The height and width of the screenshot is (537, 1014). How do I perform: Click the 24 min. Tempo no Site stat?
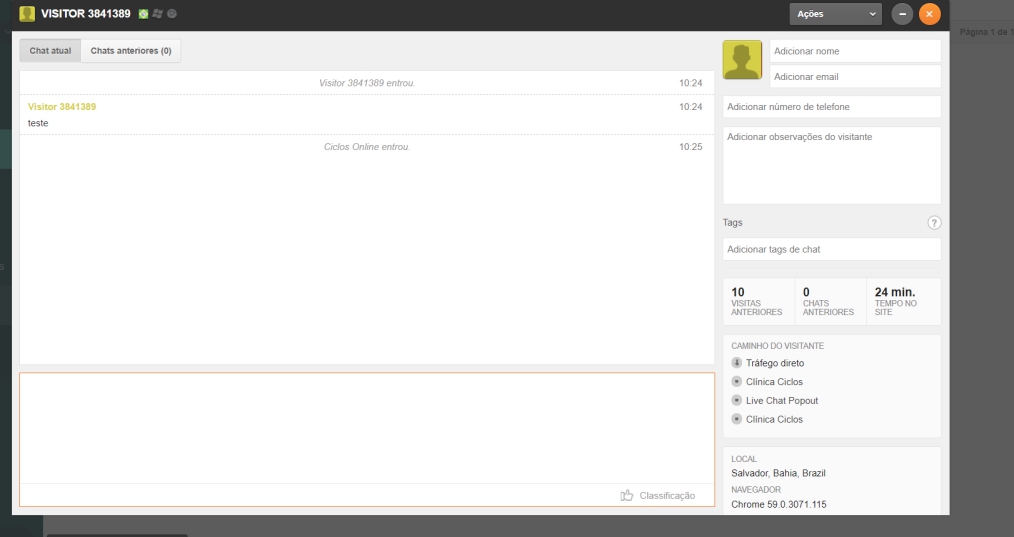click(903, 301)
